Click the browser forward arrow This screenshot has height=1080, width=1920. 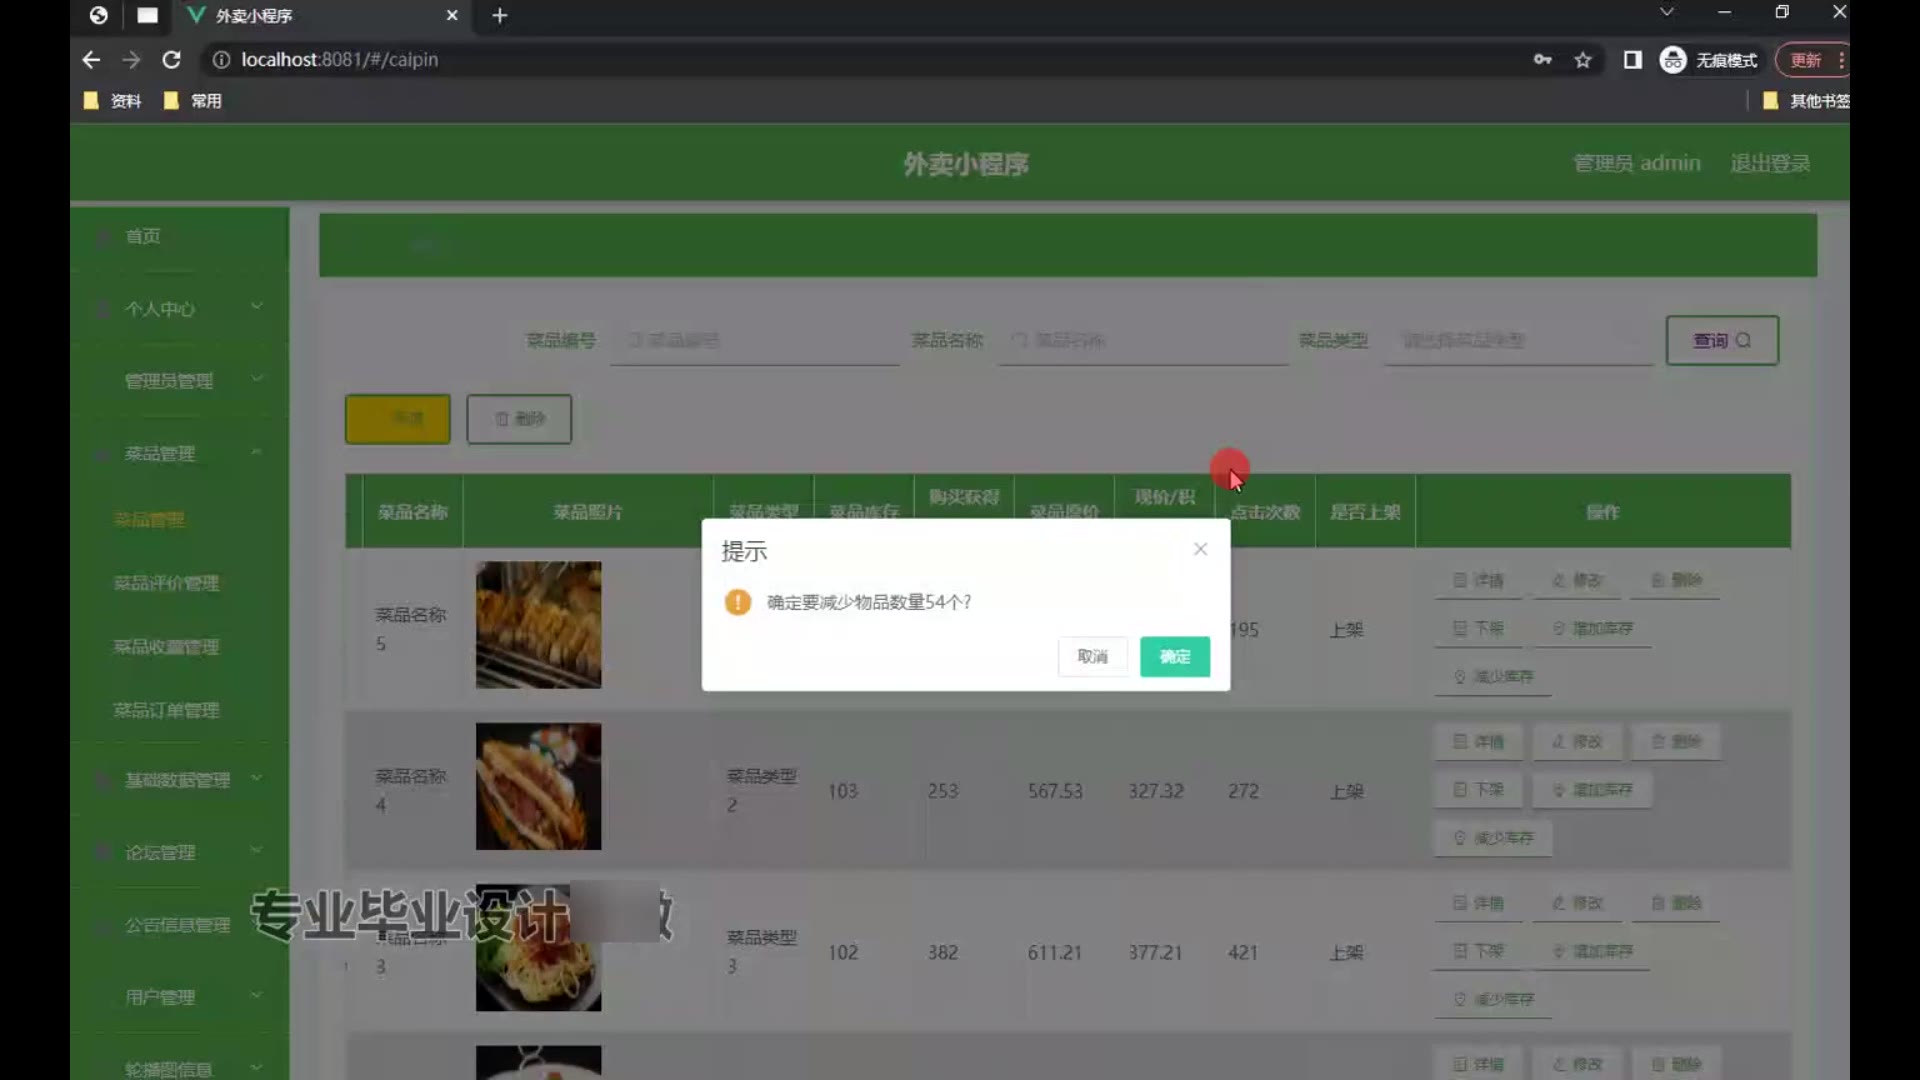(x=131, y=60)
